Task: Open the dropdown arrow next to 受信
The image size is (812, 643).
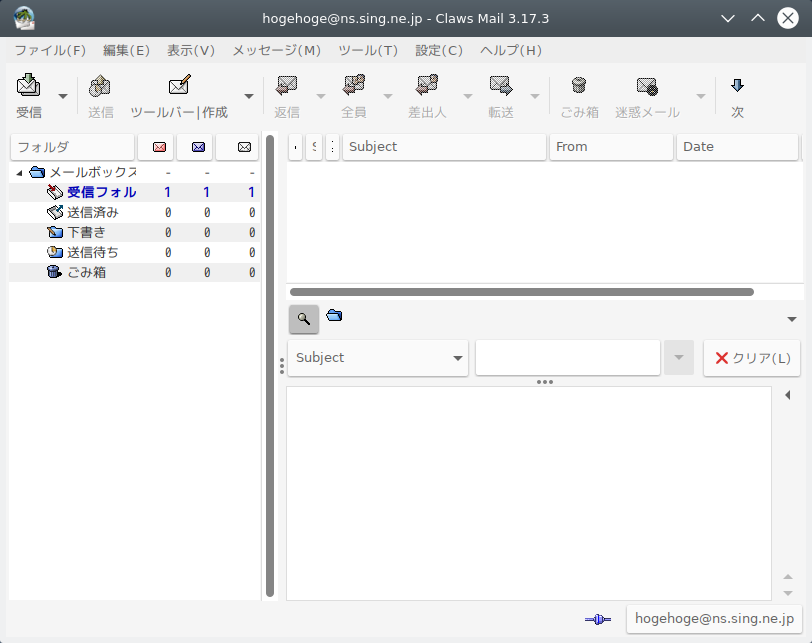Action: [63, 96]
